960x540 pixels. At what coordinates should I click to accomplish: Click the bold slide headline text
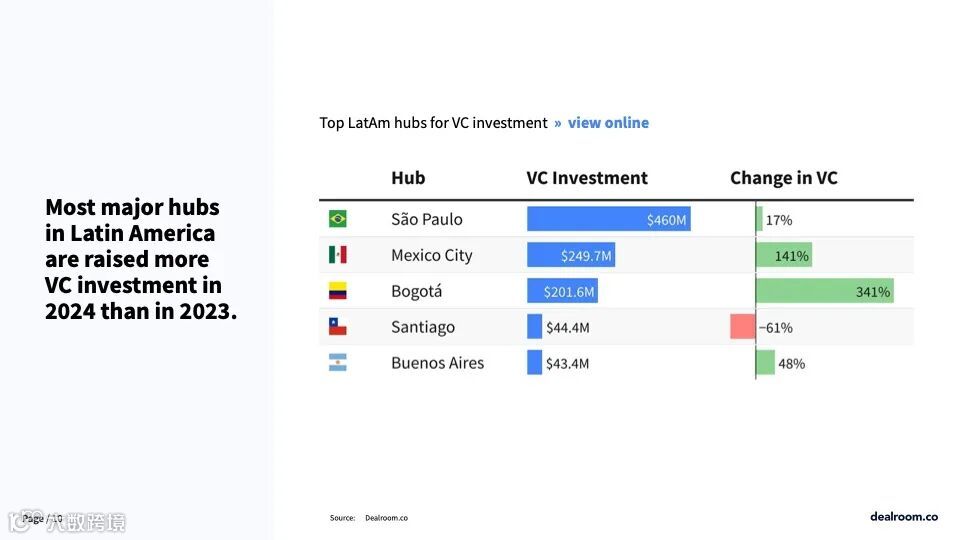tap(140, 259)
